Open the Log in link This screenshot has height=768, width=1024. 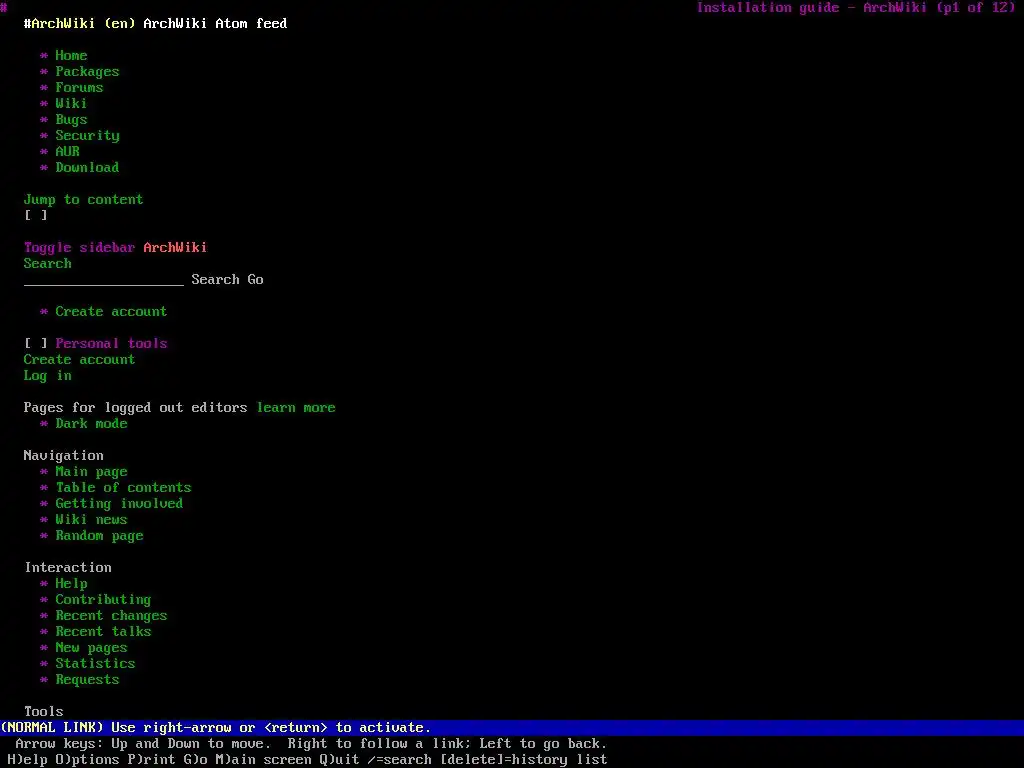(x=48, y=376)
